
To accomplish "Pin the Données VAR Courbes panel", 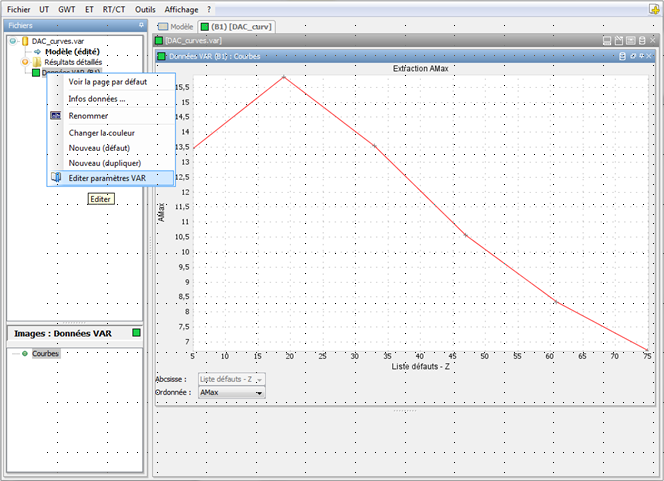I will click(x=642, y=56).
